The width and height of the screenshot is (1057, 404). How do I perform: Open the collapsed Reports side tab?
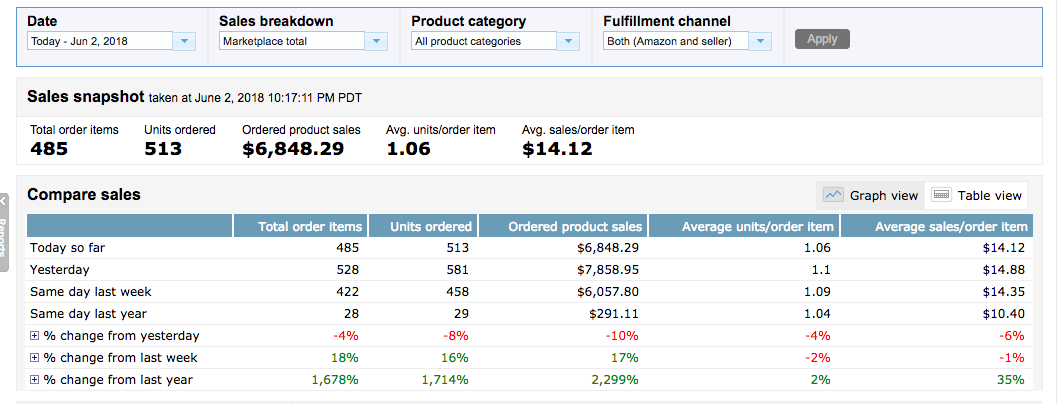[4, 233]
